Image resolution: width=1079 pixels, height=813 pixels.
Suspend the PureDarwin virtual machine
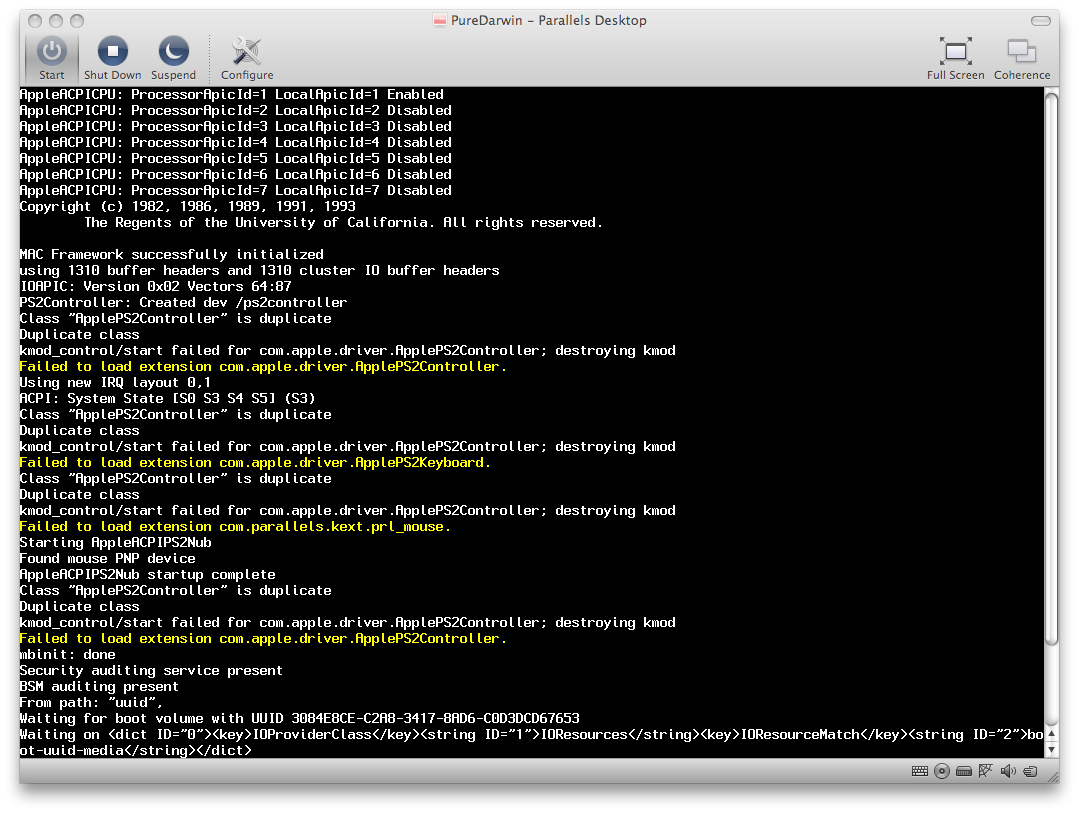click(173, 58)
